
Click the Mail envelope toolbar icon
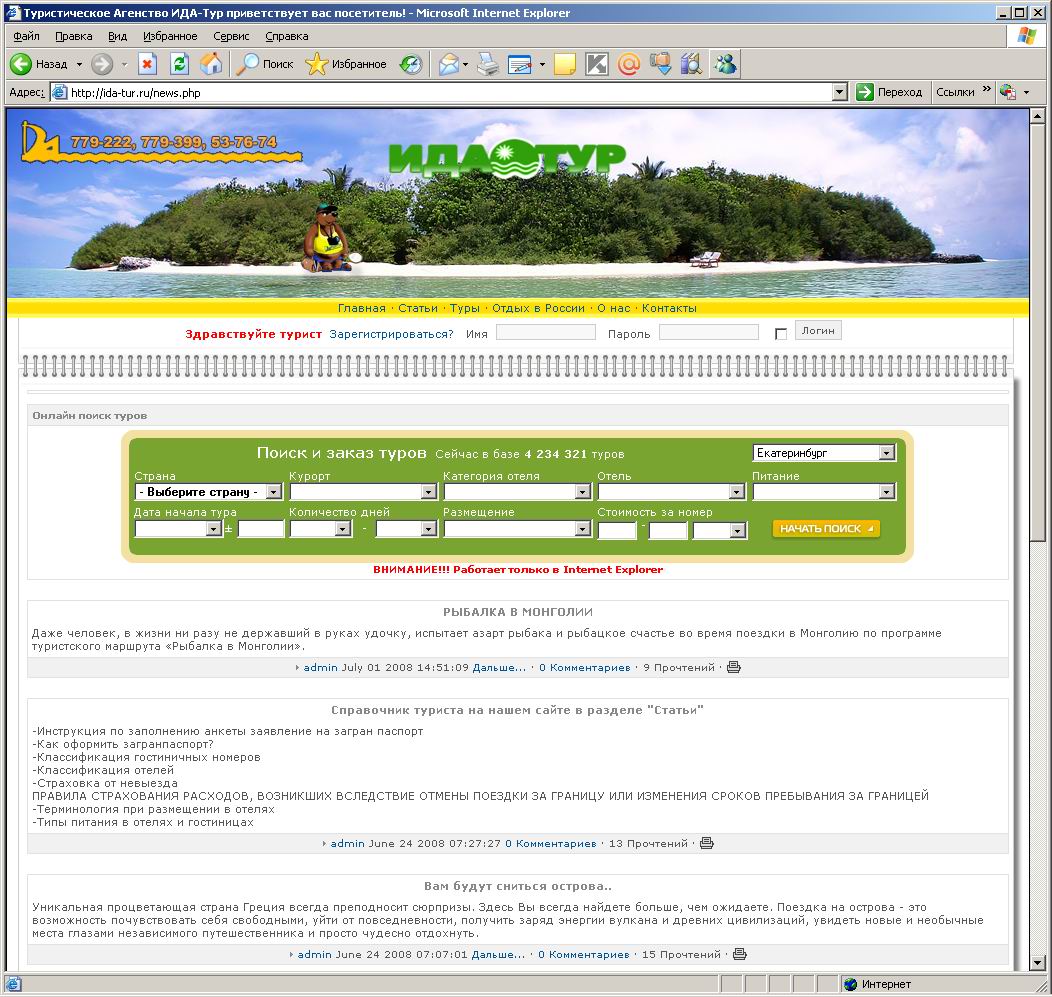tap(448, 64)
